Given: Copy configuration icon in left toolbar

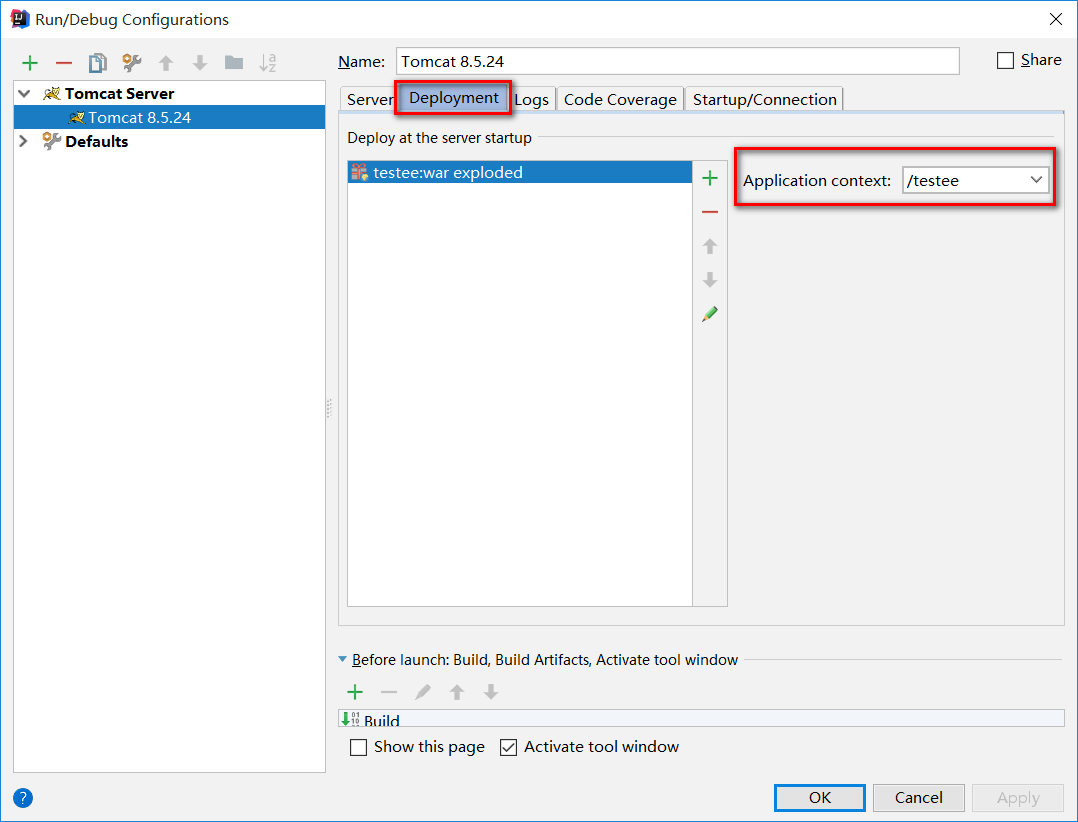Looking at the screenshot, I should [98, 63].
